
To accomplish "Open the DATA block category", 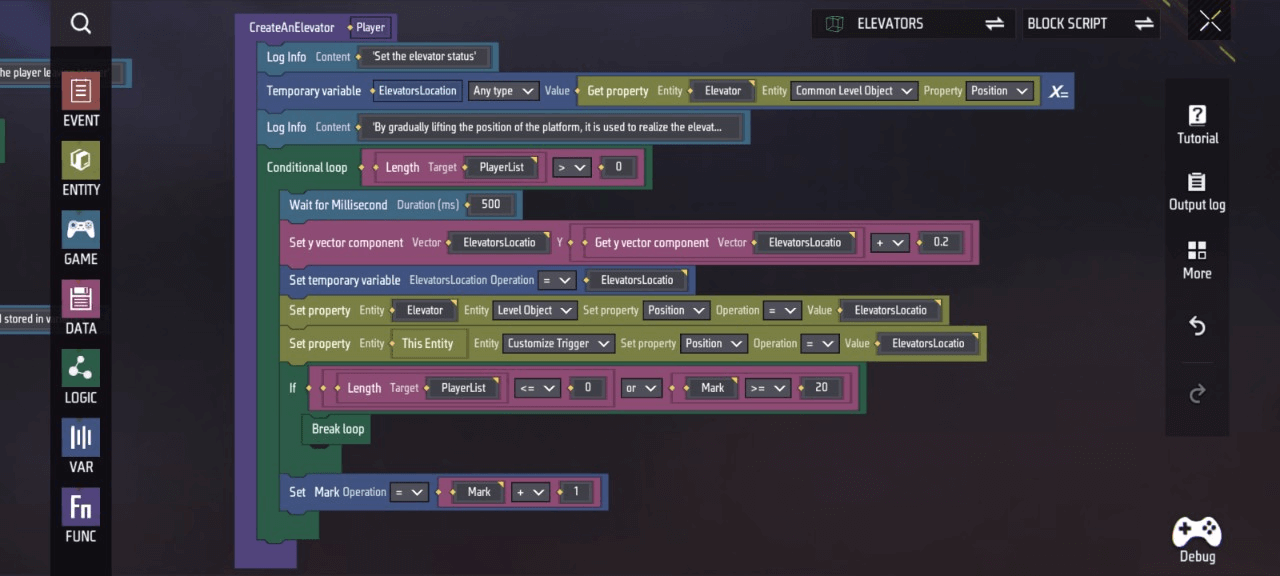I will click(x=81, y=308).
